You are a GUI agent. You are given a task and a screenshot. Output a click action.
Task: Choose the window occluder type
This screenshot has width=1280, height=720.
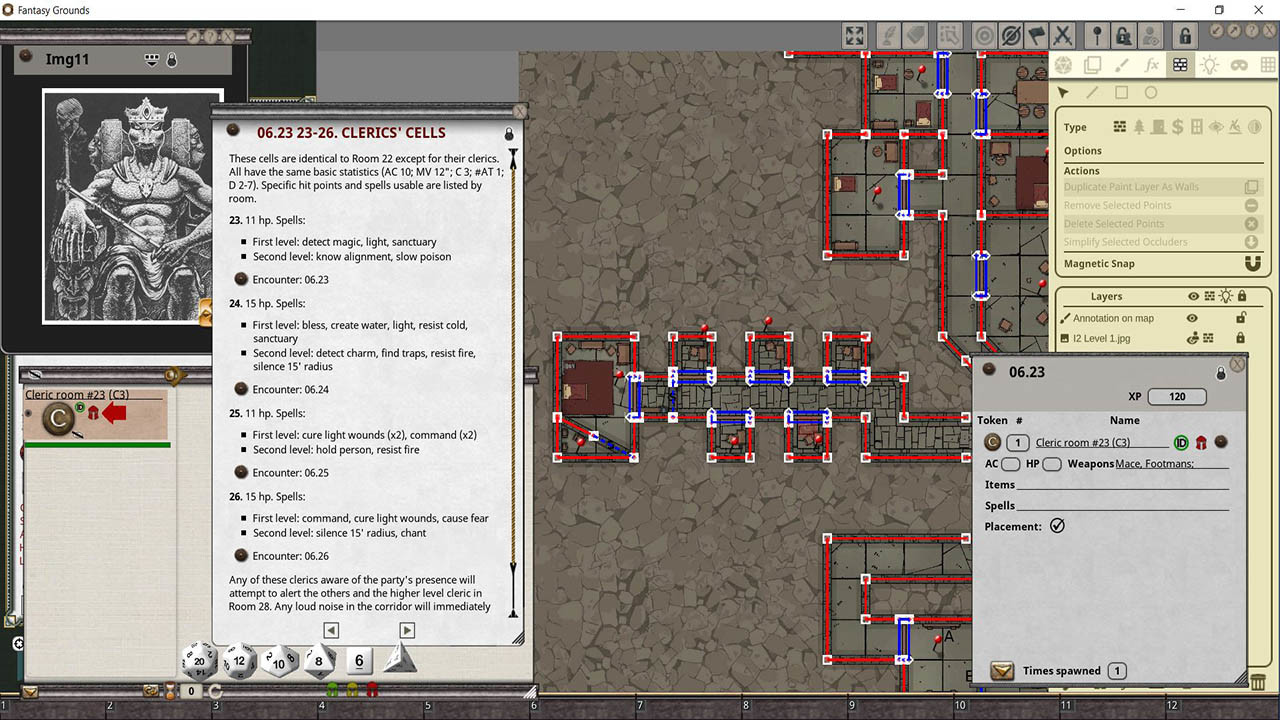tap(1197, 127)
